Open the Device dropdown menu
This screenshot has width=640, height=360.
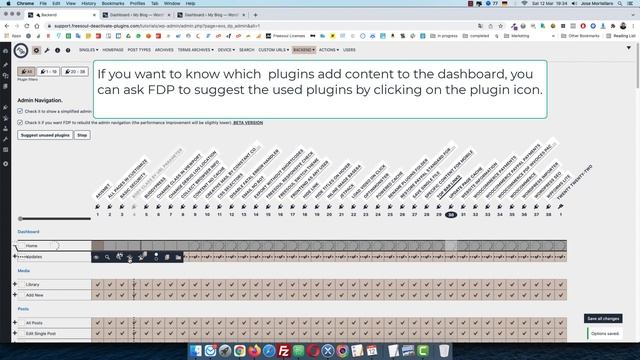(x=226, y=50)
